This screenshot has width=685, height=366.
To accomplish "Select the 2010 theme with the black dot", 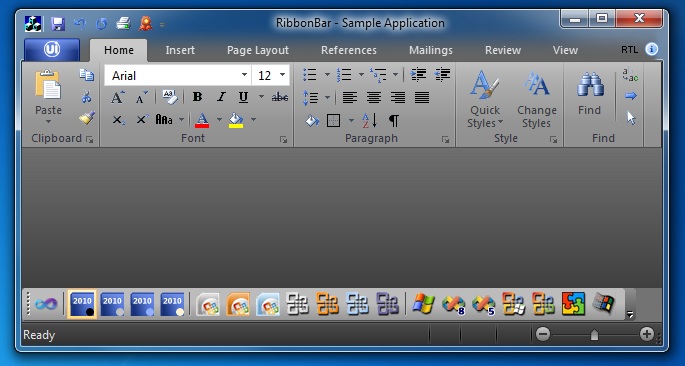I will click(x=82, y=304).
